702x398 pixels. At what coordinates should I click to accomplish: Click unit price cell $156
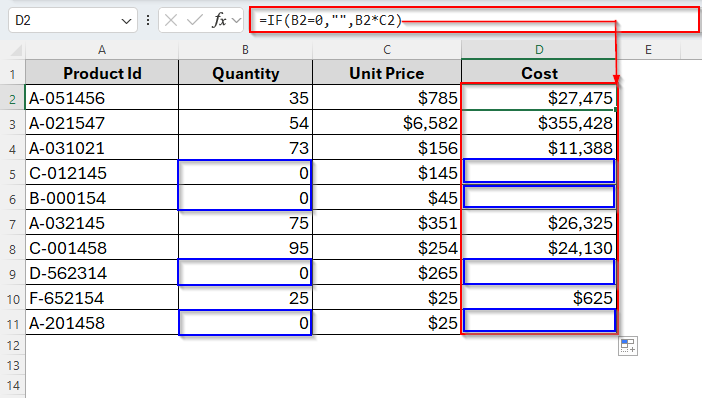[x=387, y=148]
